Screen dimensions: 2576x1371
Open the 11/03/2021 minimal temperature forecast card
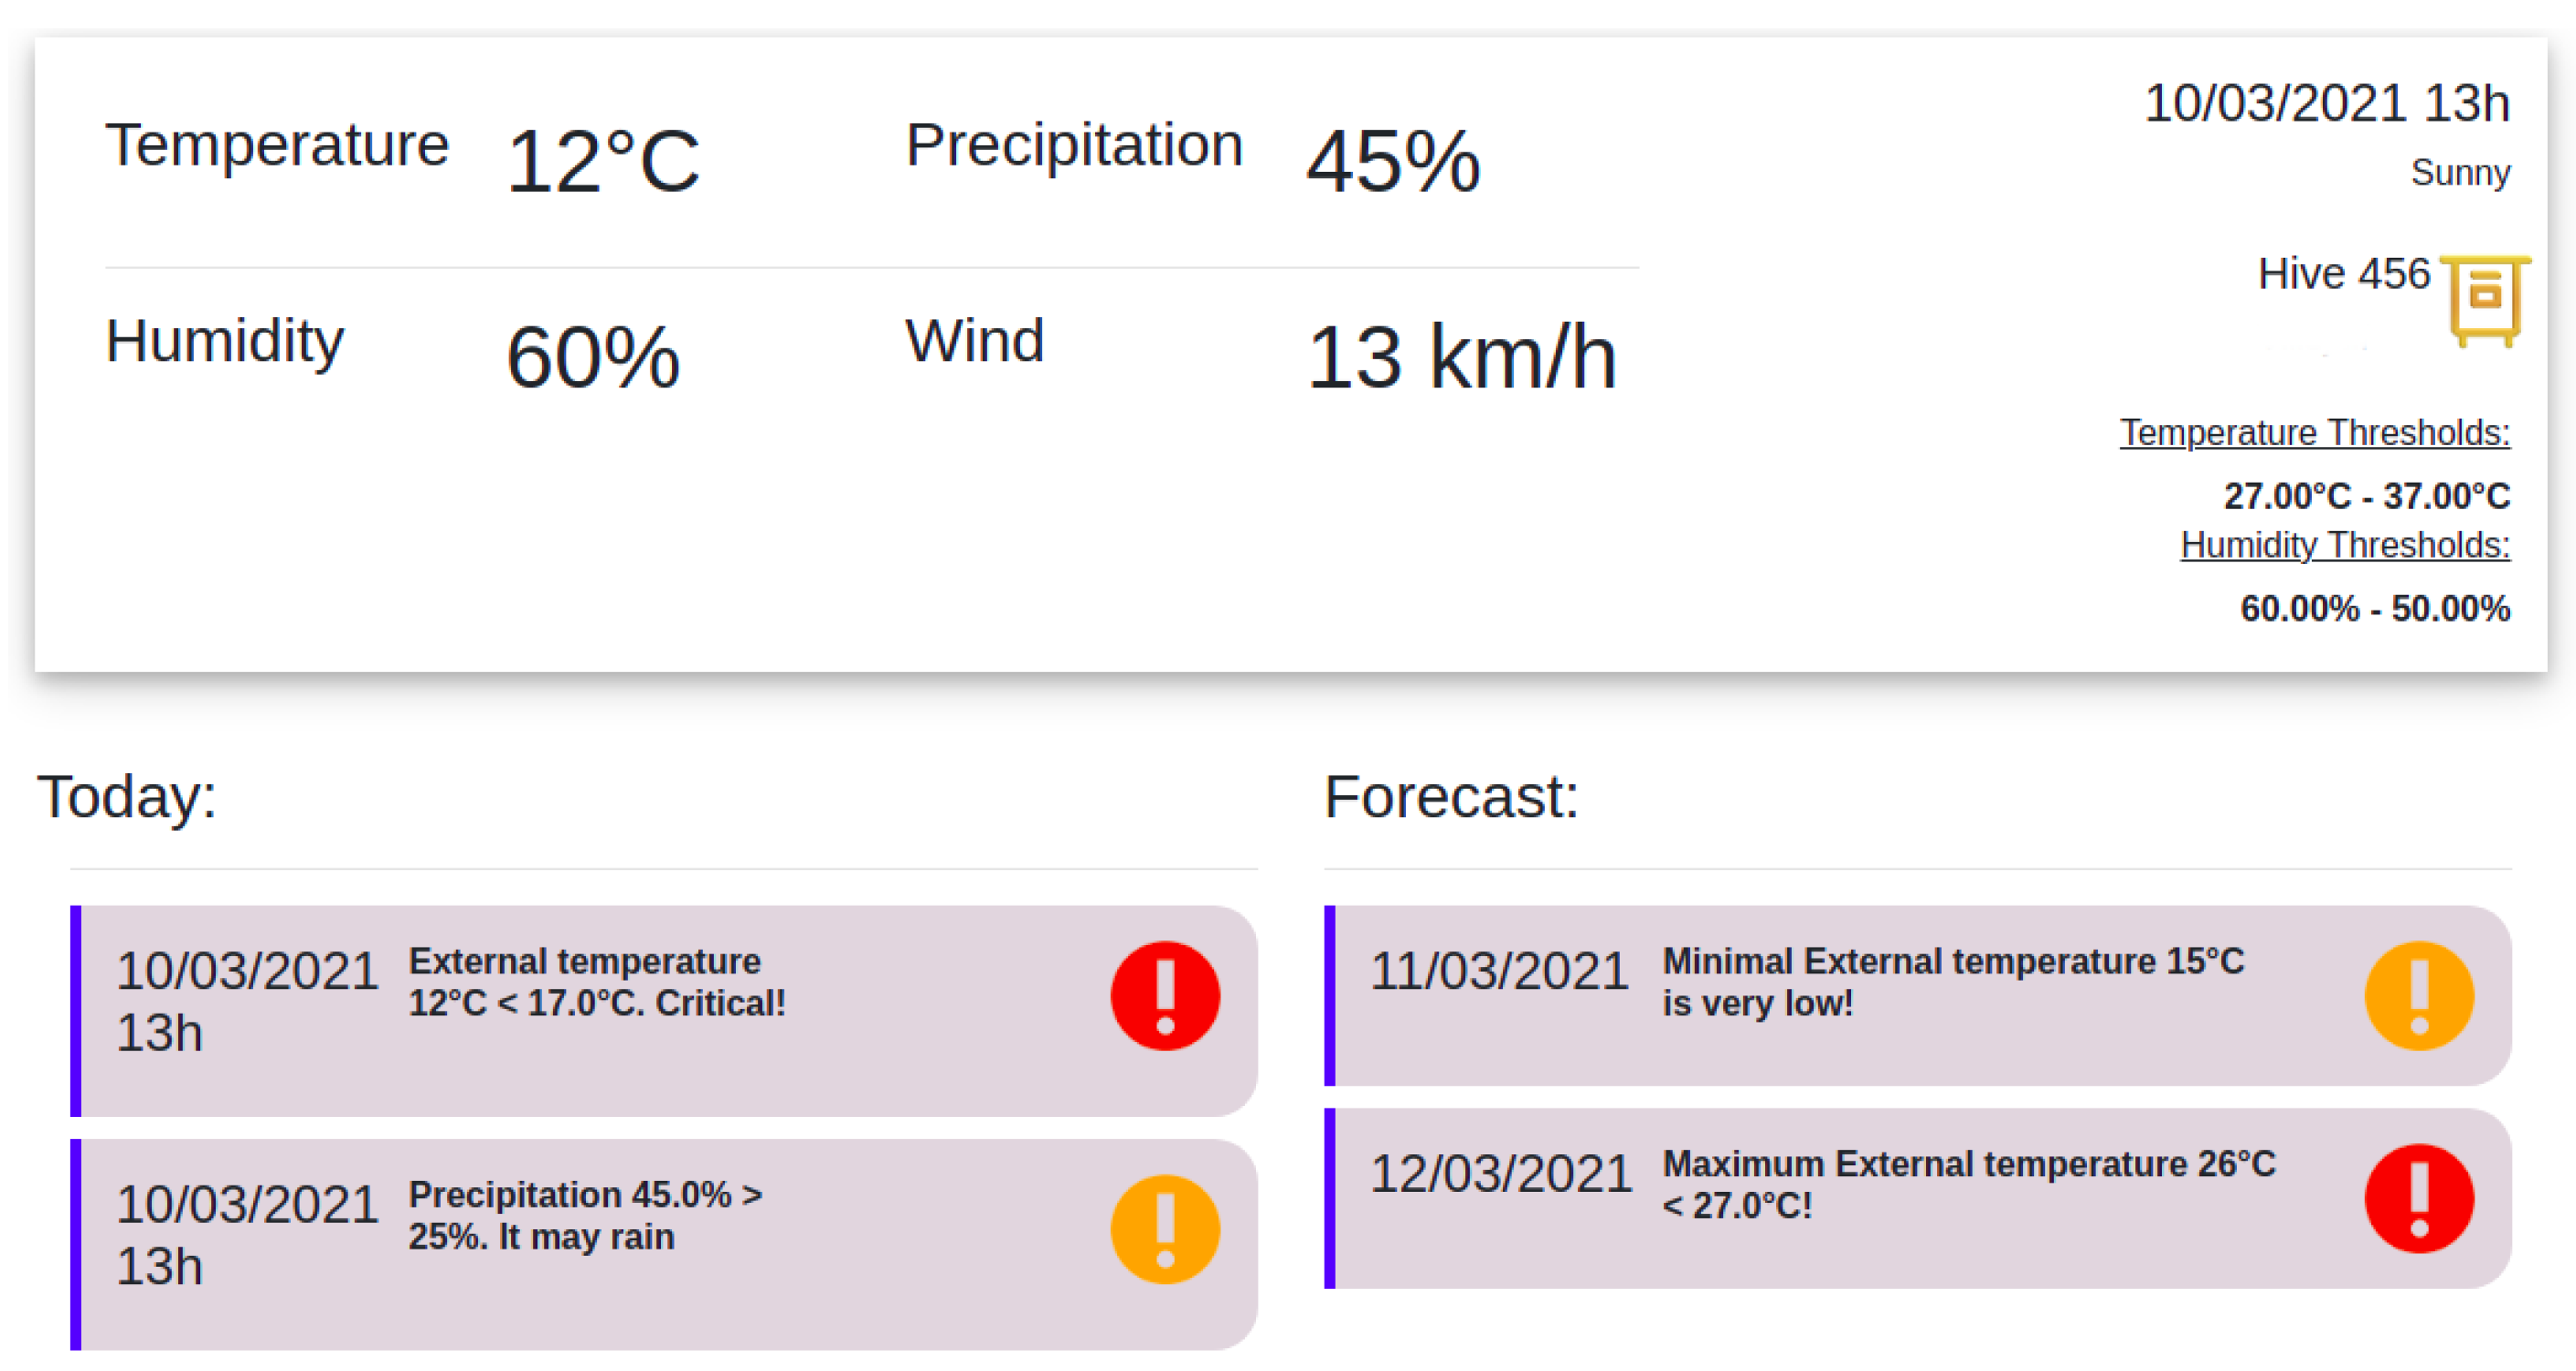coord(1915,995)
